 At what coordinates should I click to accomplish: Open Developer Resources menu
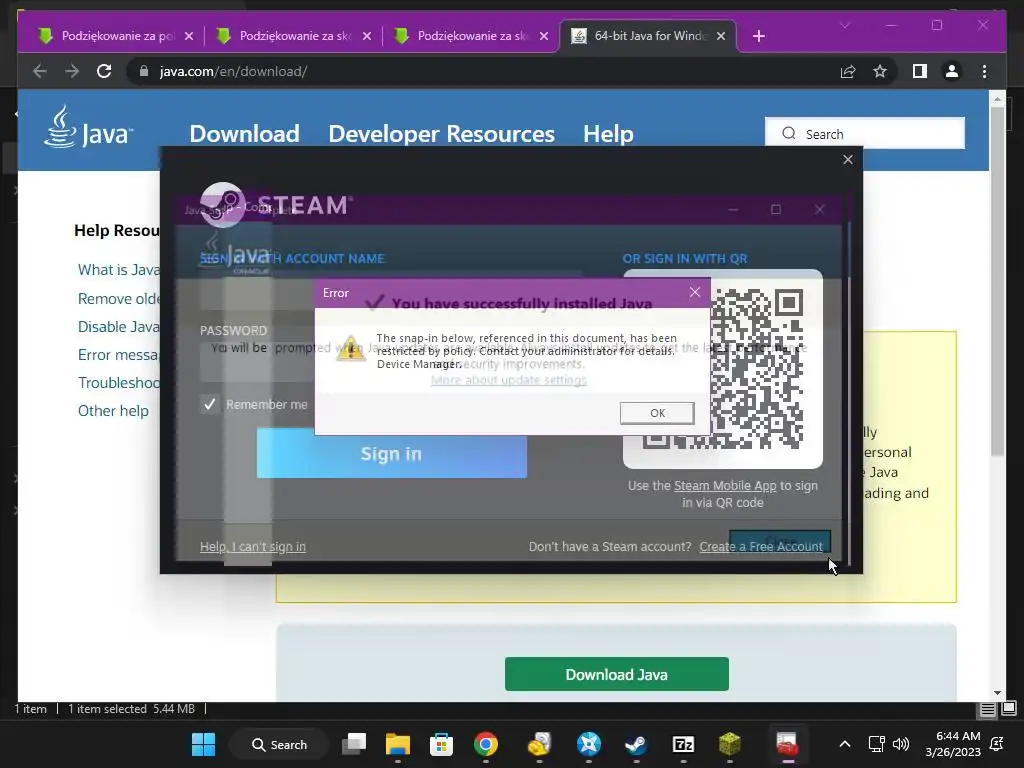click(x=441, y=134)
